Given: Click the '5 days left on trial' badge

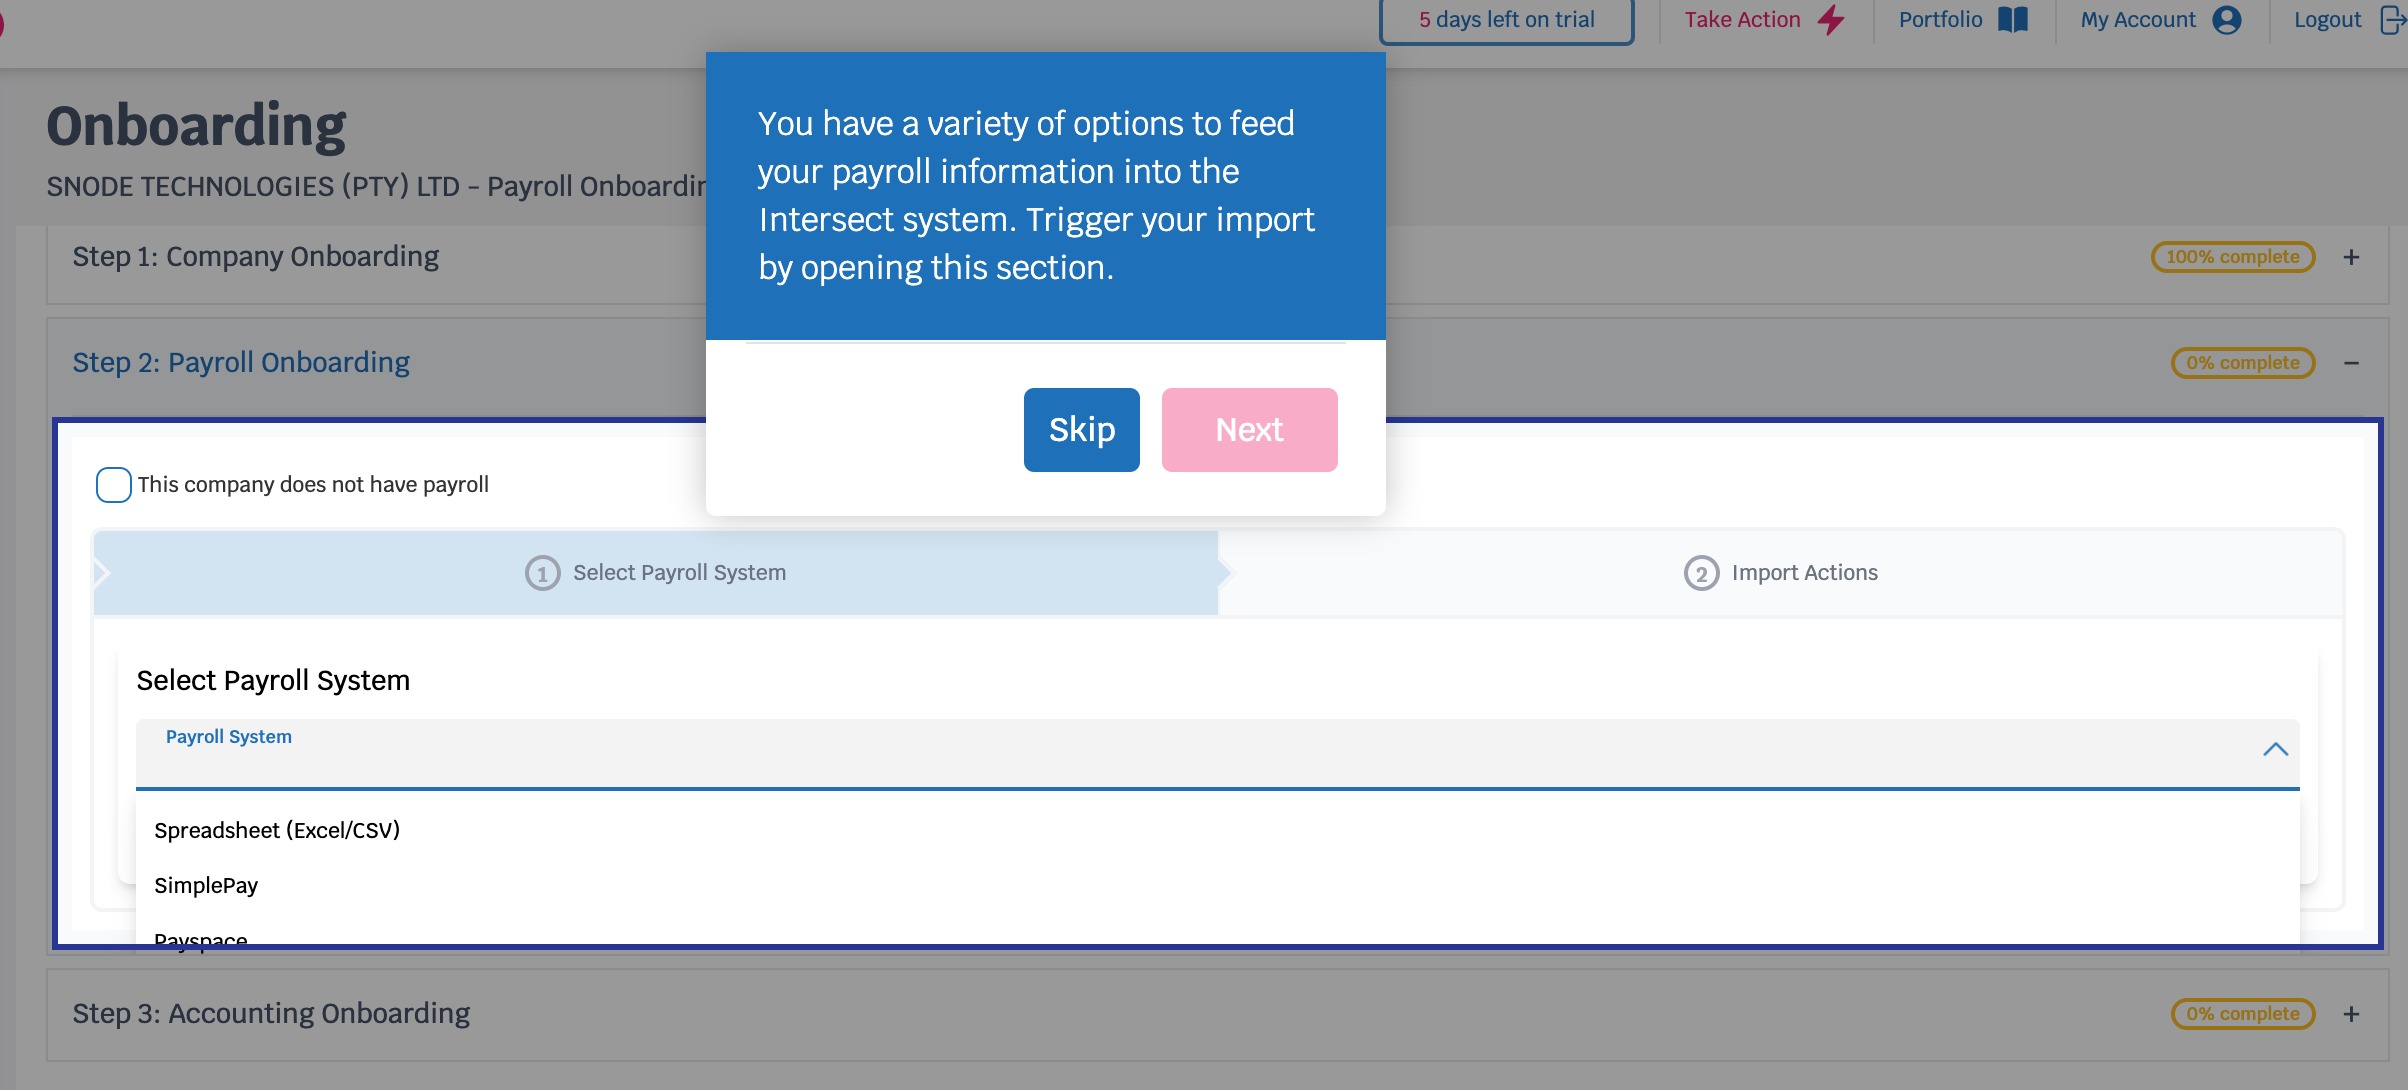Looking at the screenshot, I should pyautogui.click(x=1506, y=20).
